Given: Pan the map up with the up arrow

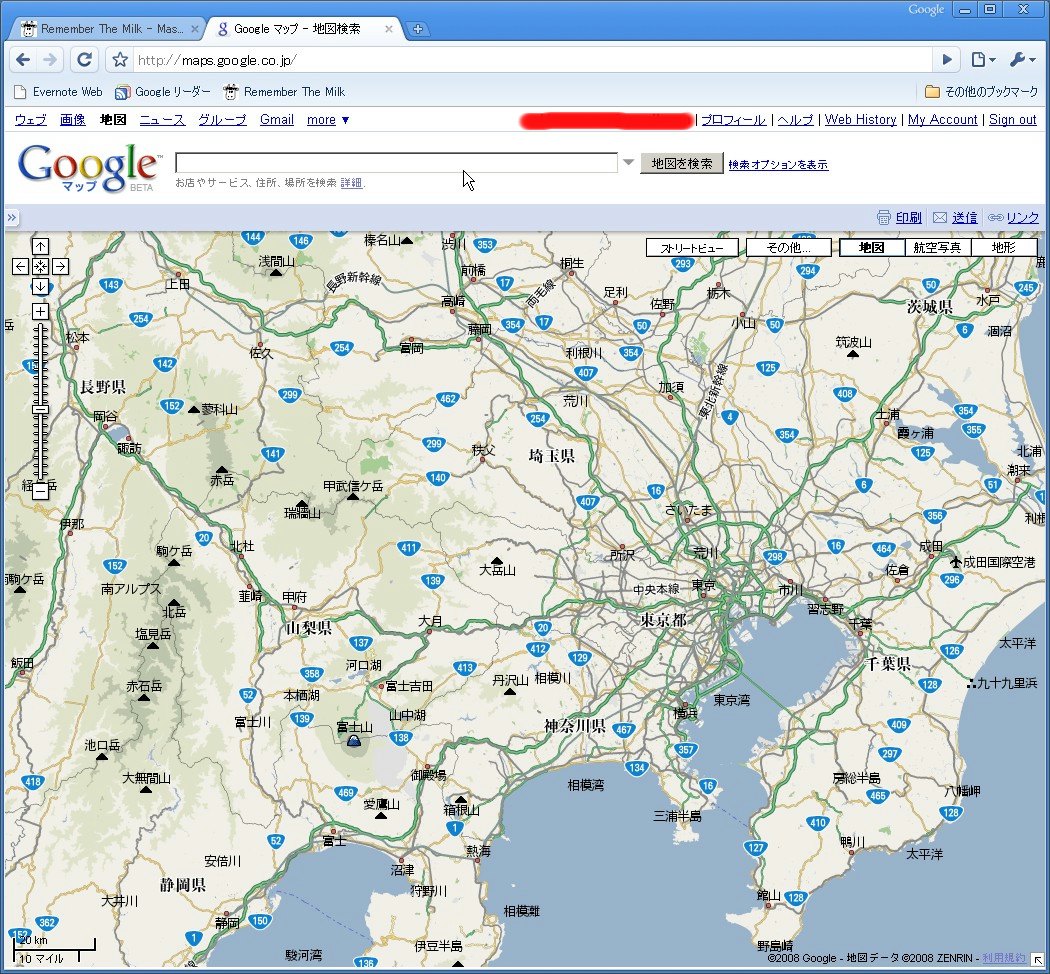Looking at the screenshot, I should (40, 246).
